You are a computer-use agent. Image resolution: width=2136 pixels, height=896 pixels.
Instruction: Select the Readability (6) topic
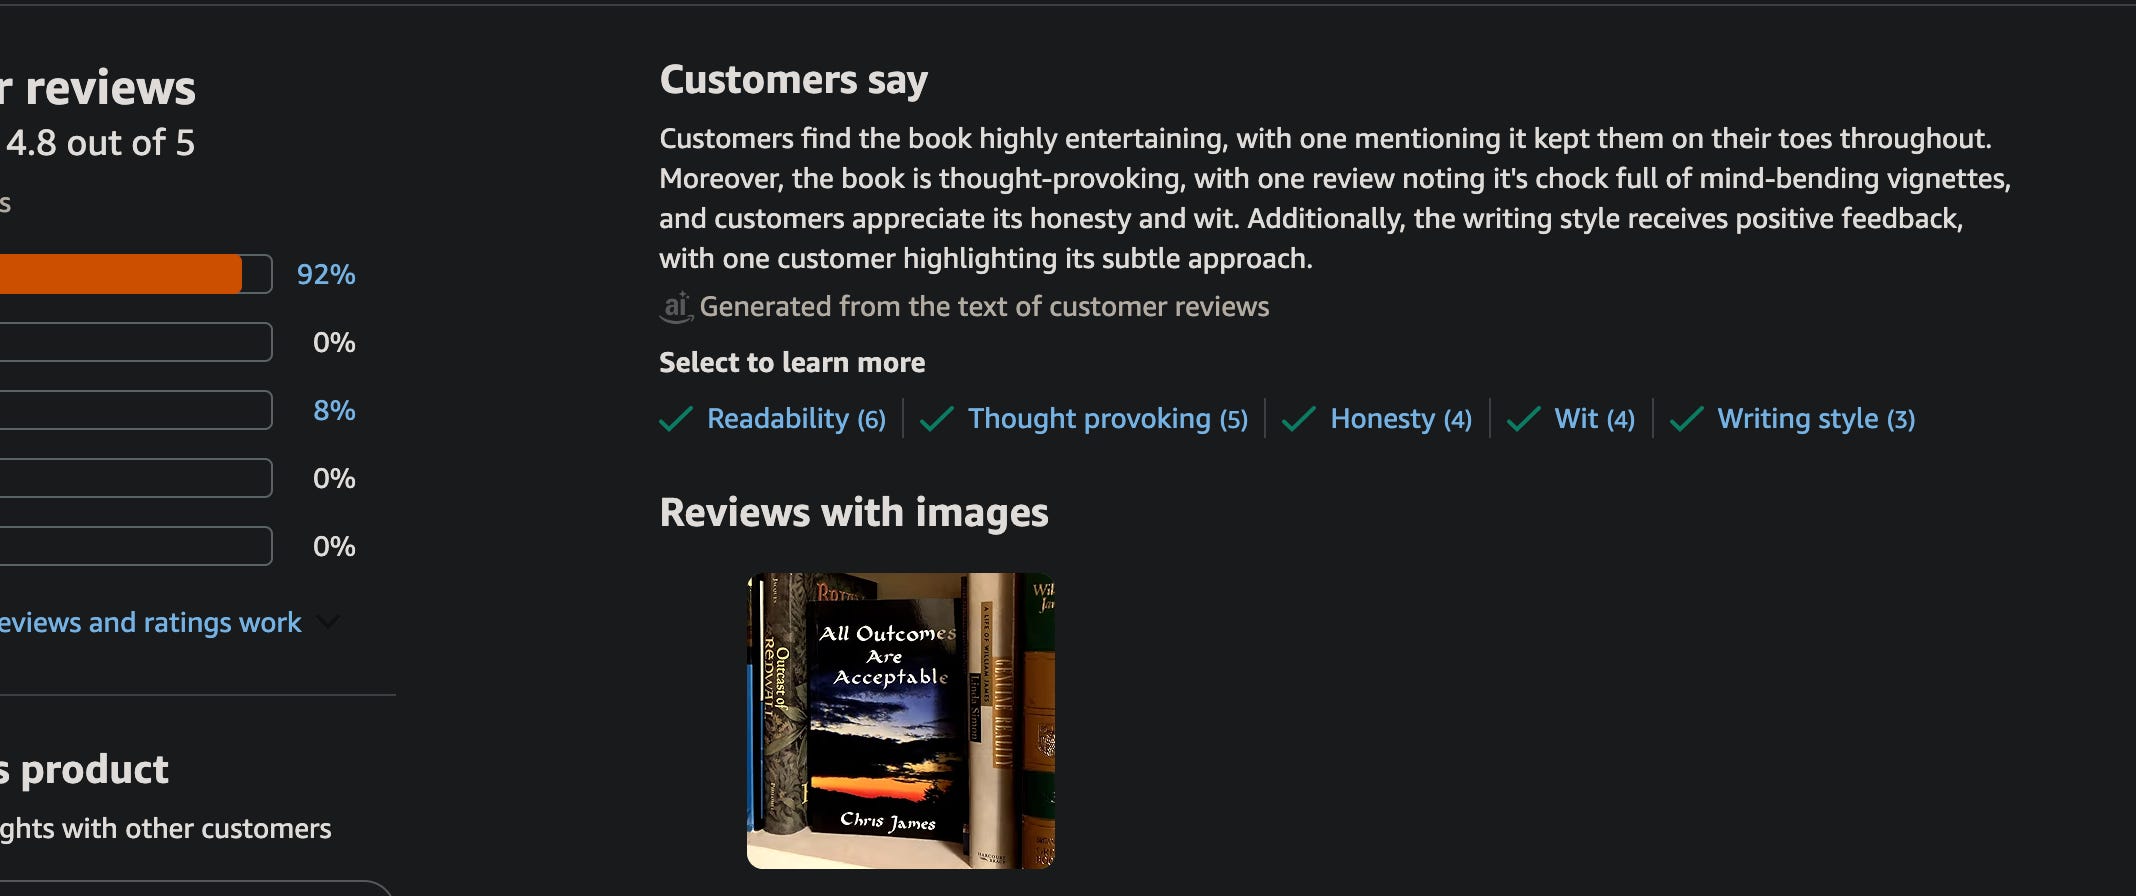[x=796, y=419]
